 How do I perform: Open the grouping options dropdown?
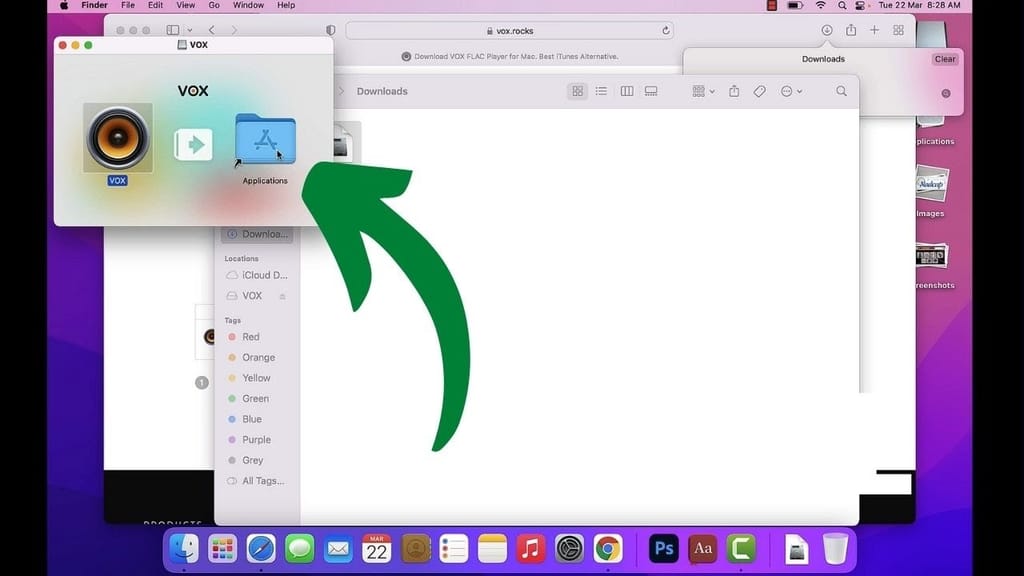[x=701, y=91]
